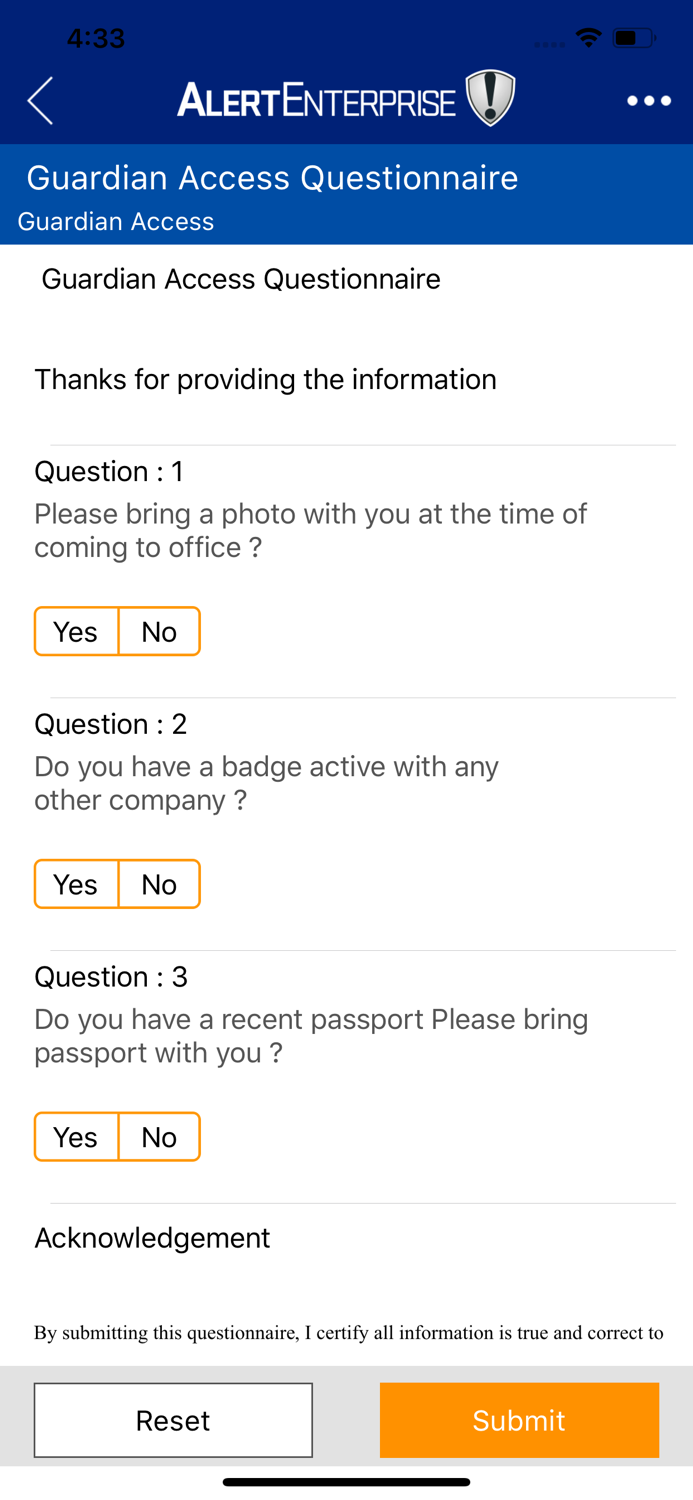The height and width of the screenshot is (1500, 693).
Task: Select No for Question 3
Action: tap(158, 1136)
